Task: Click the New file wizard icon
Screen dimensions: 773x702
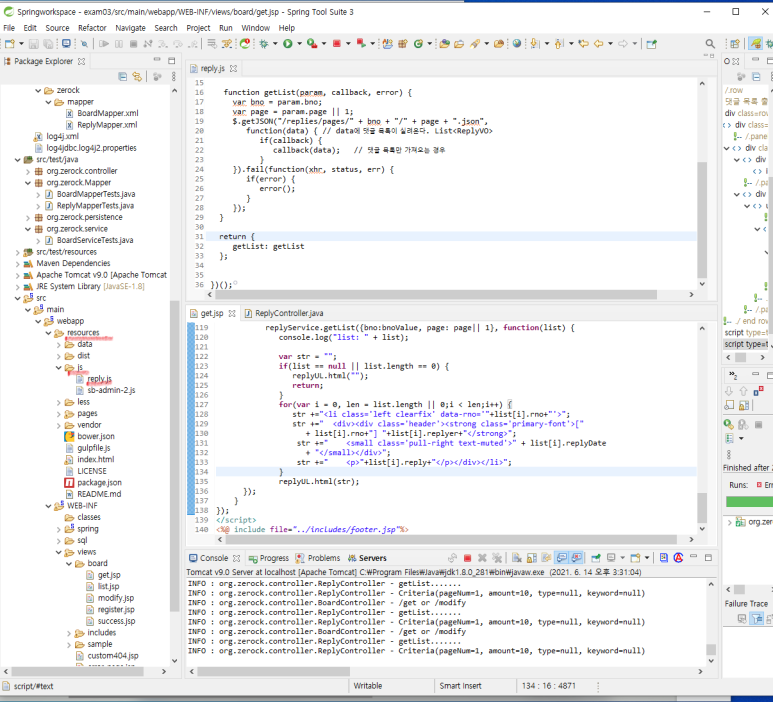Action: [9, 44]
